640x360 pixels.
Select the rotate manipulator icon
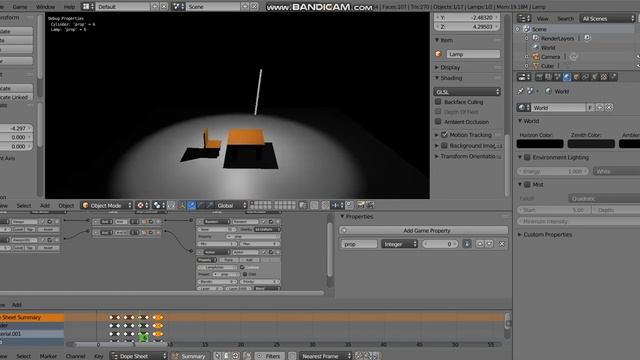[x=200, y=205]
